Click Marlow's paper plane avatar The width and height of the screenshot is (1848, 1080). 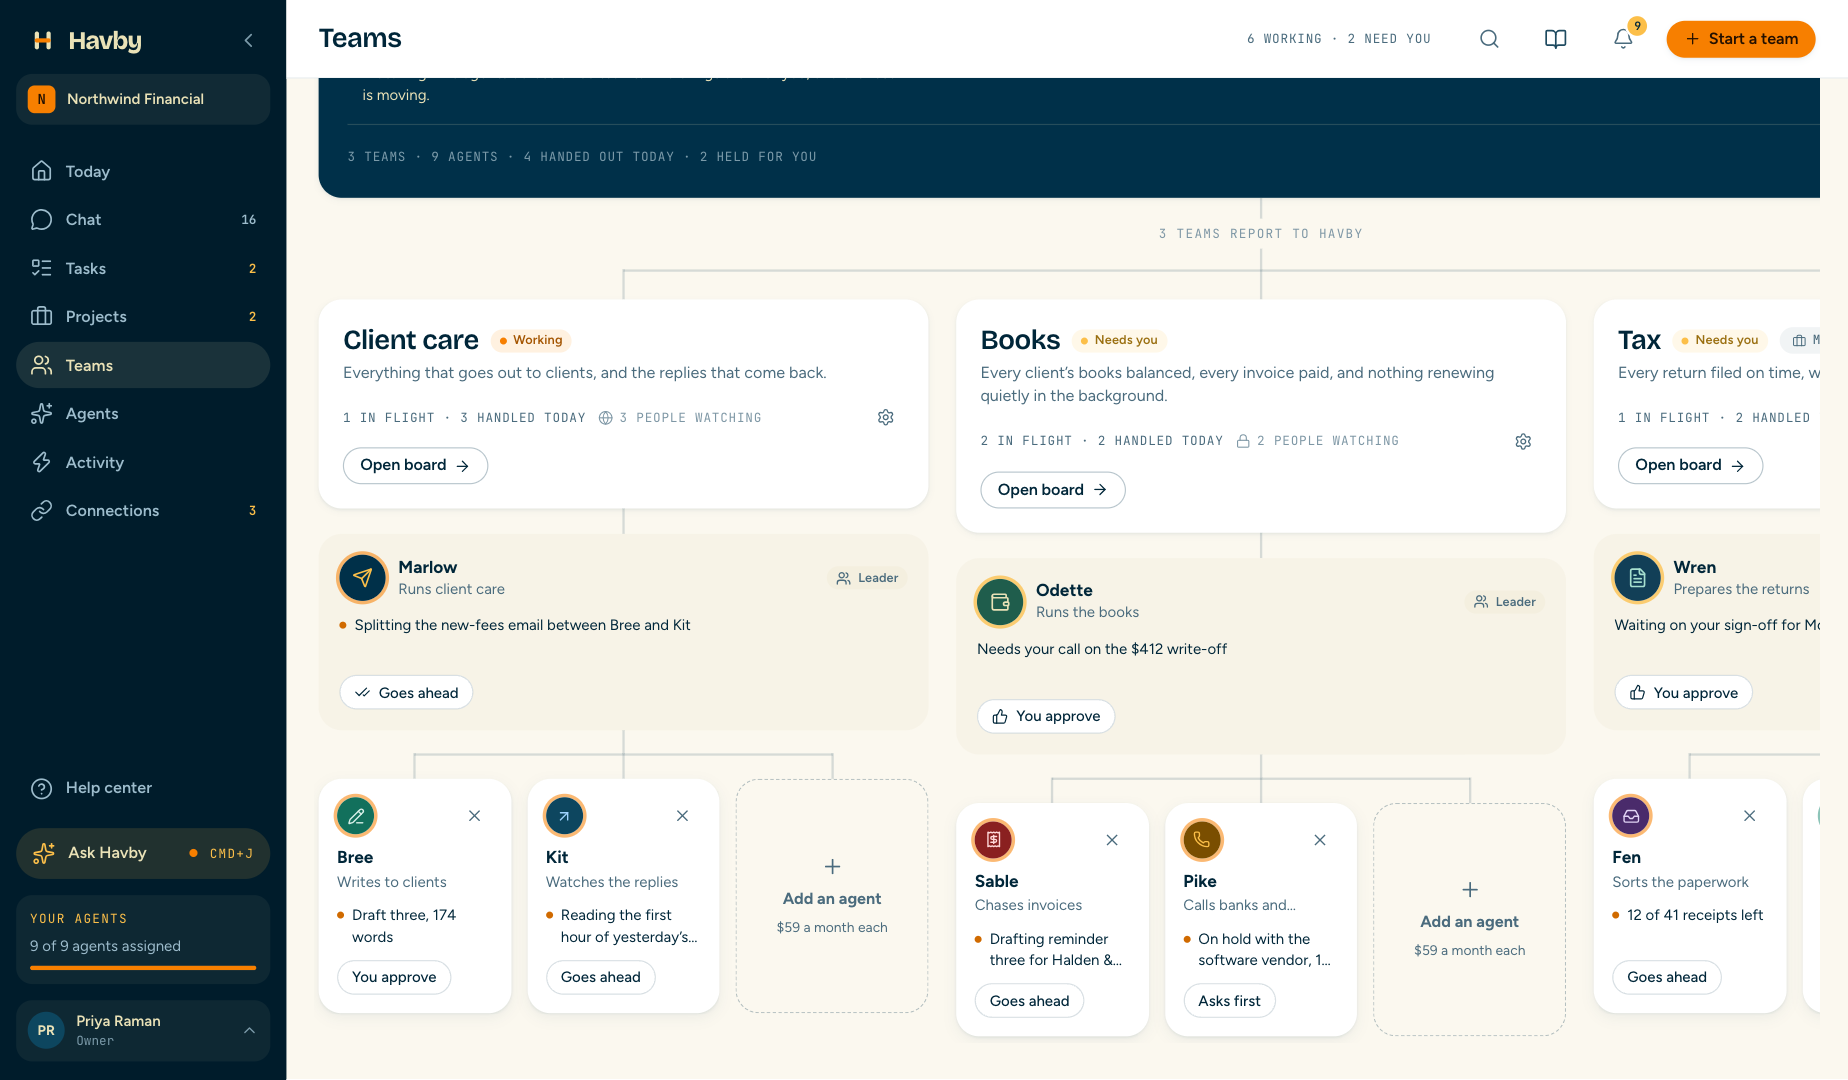363,578
